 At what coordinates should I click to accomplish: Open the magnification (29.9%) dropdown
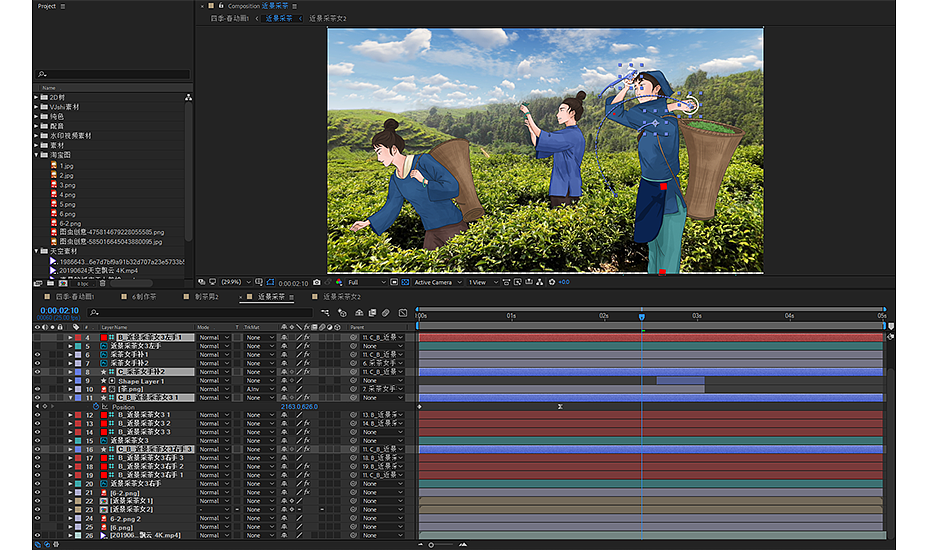pos(237,282)
